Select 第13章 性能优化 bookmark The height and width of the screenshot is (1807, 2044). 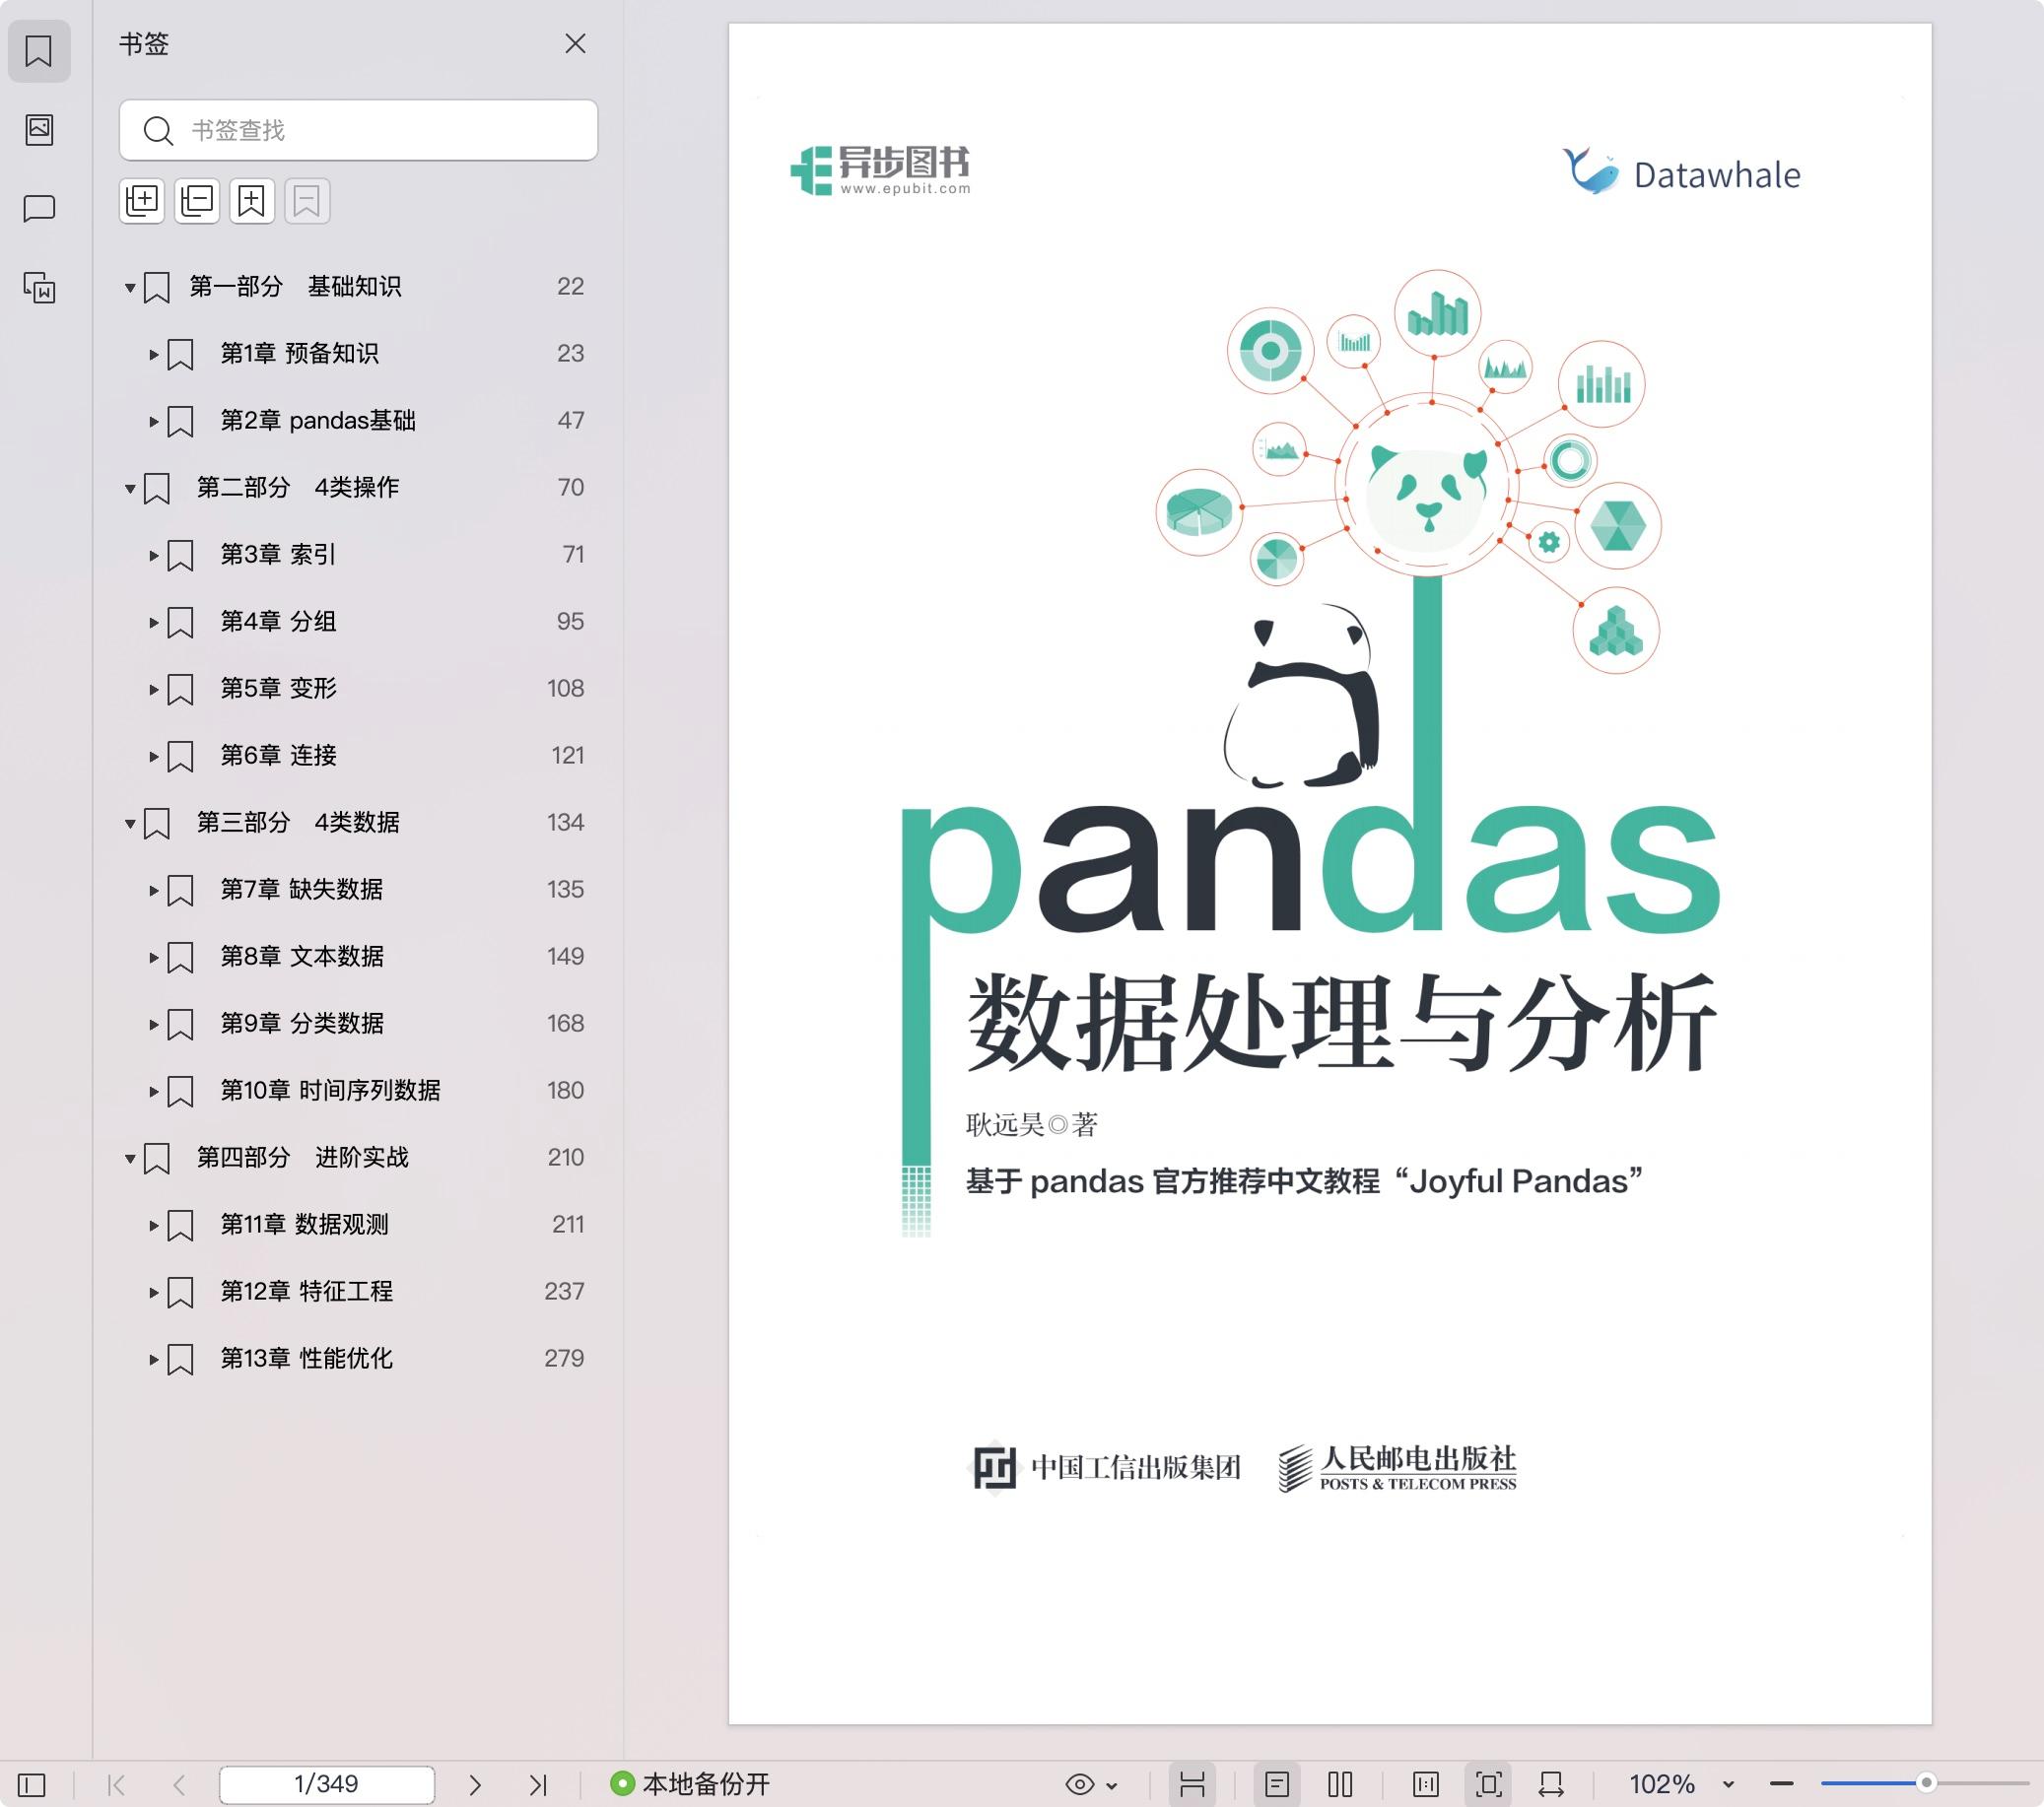(x=306, y=1359)
